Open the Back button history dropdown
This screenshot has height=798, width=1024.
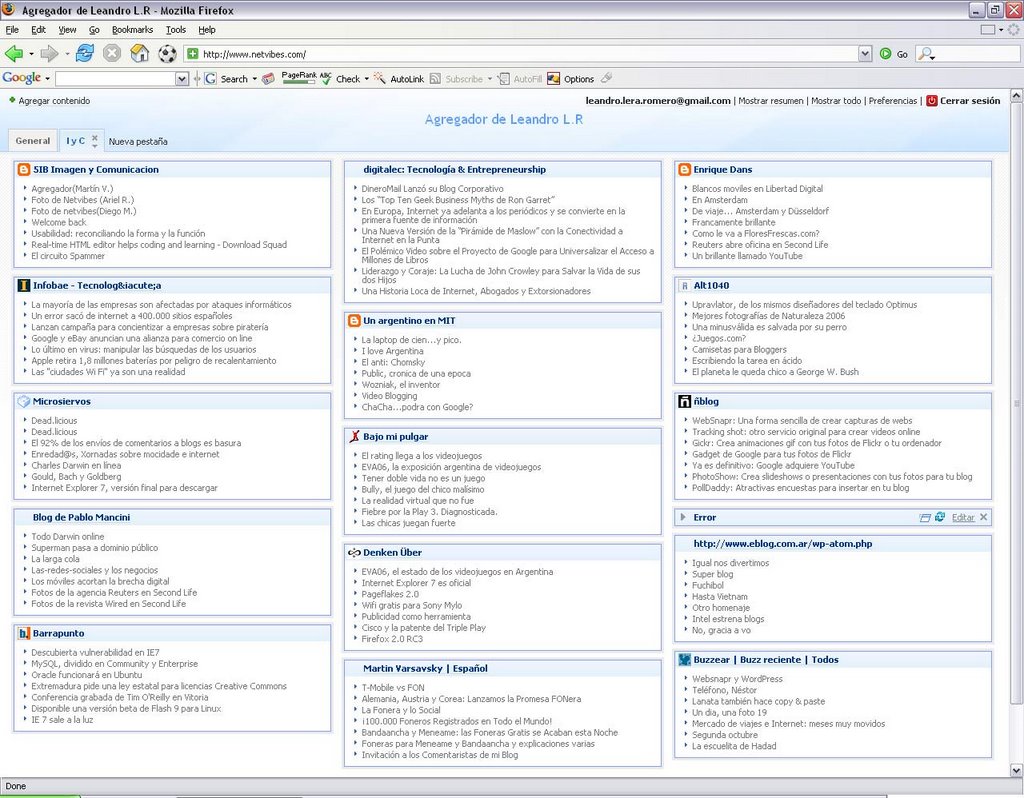(x=31, y=54)
